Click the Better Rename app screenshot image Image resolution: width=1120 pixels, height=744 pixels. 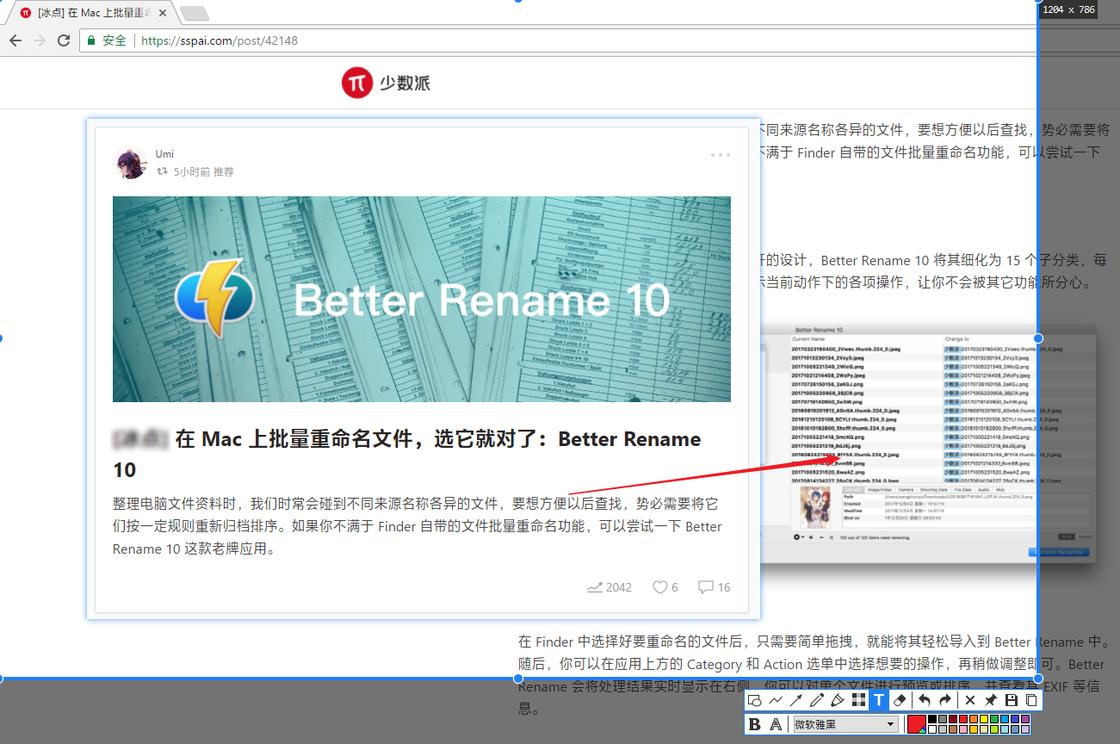point(927,445)
